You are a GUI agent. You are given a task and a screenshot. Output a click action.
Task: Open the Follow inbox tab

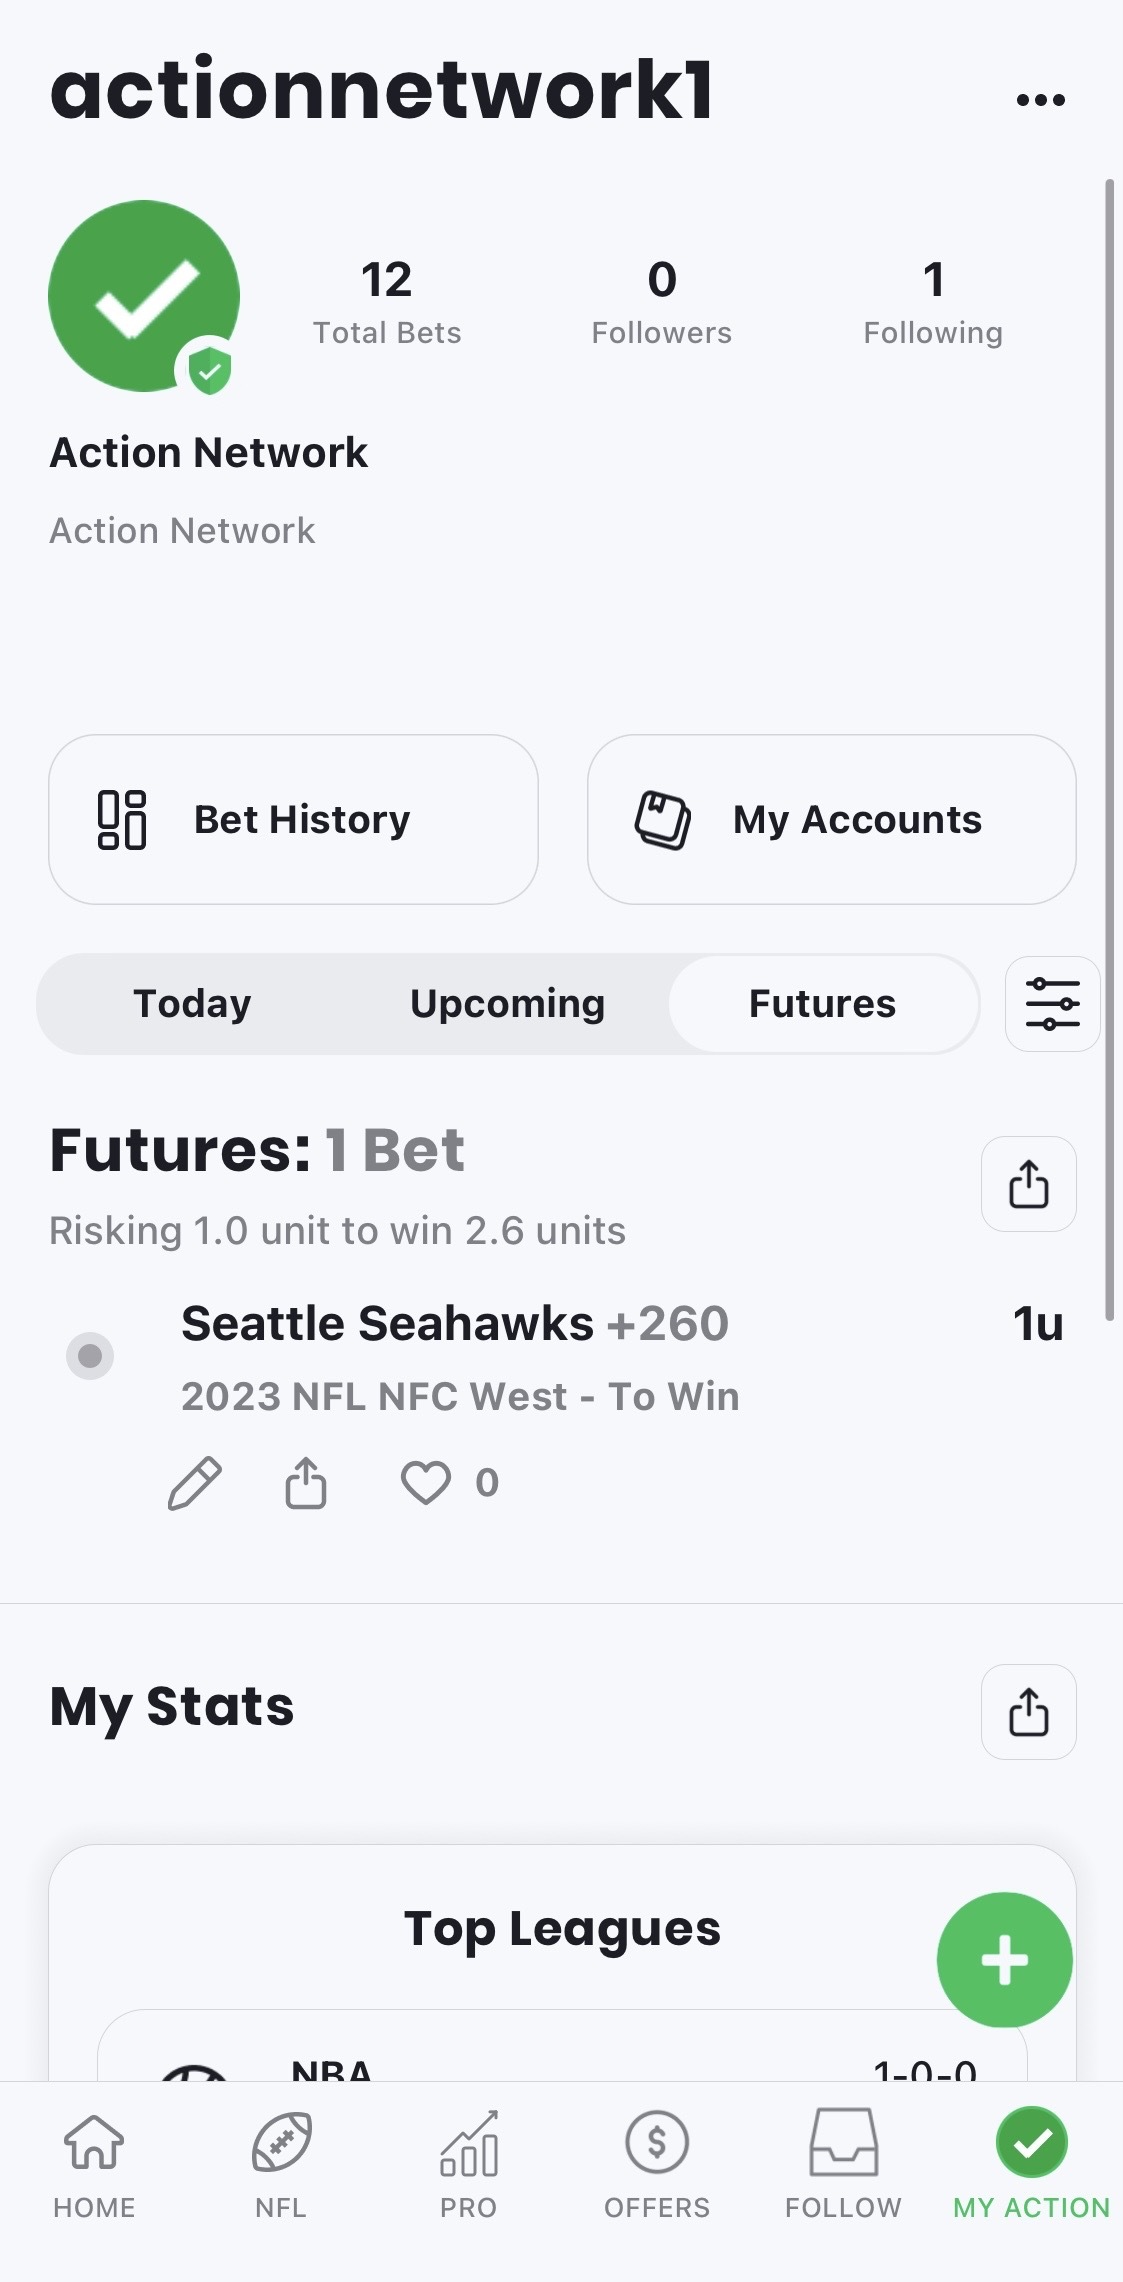pyautogui.click(x=843, y=2165)
